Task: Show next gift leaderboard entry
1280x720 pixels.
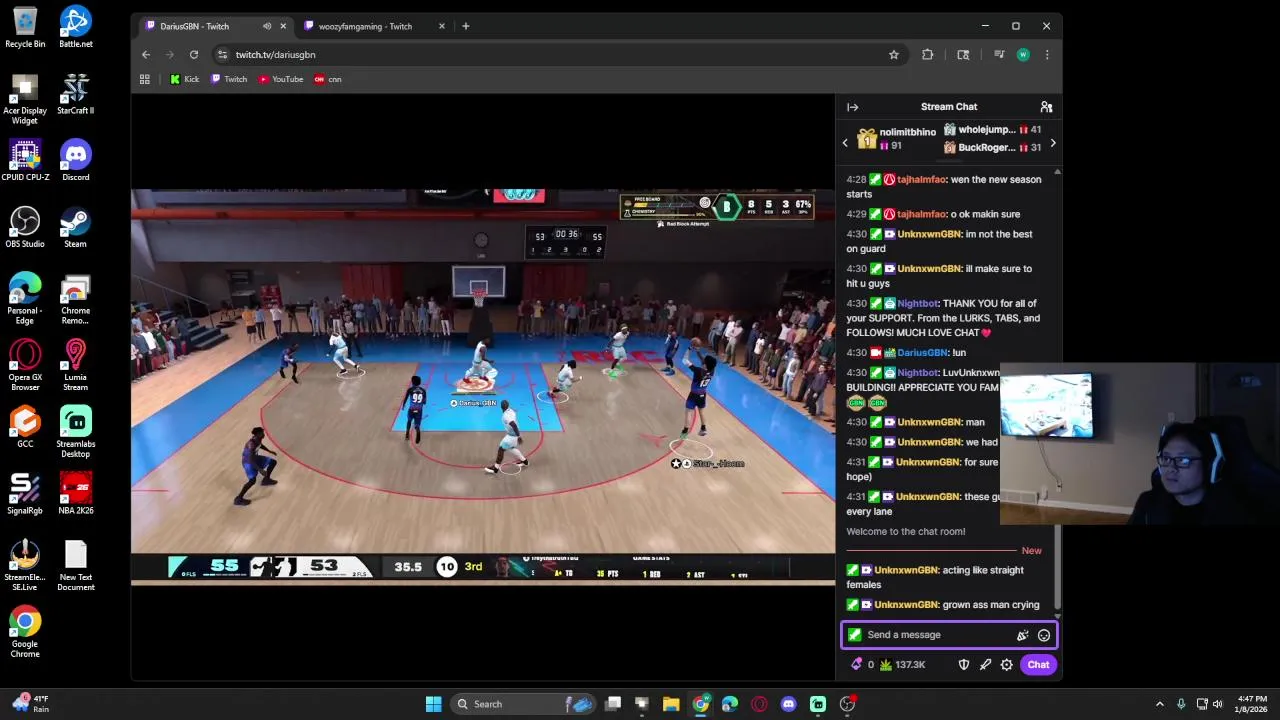Action: coord(1052,143)
